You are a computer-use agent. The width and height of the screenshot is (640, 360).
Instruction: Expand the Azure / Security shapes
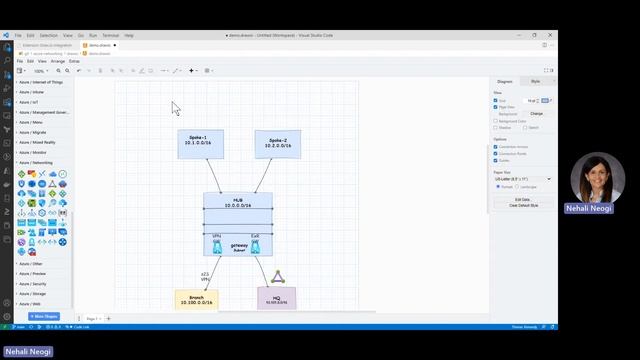point(33,284)
